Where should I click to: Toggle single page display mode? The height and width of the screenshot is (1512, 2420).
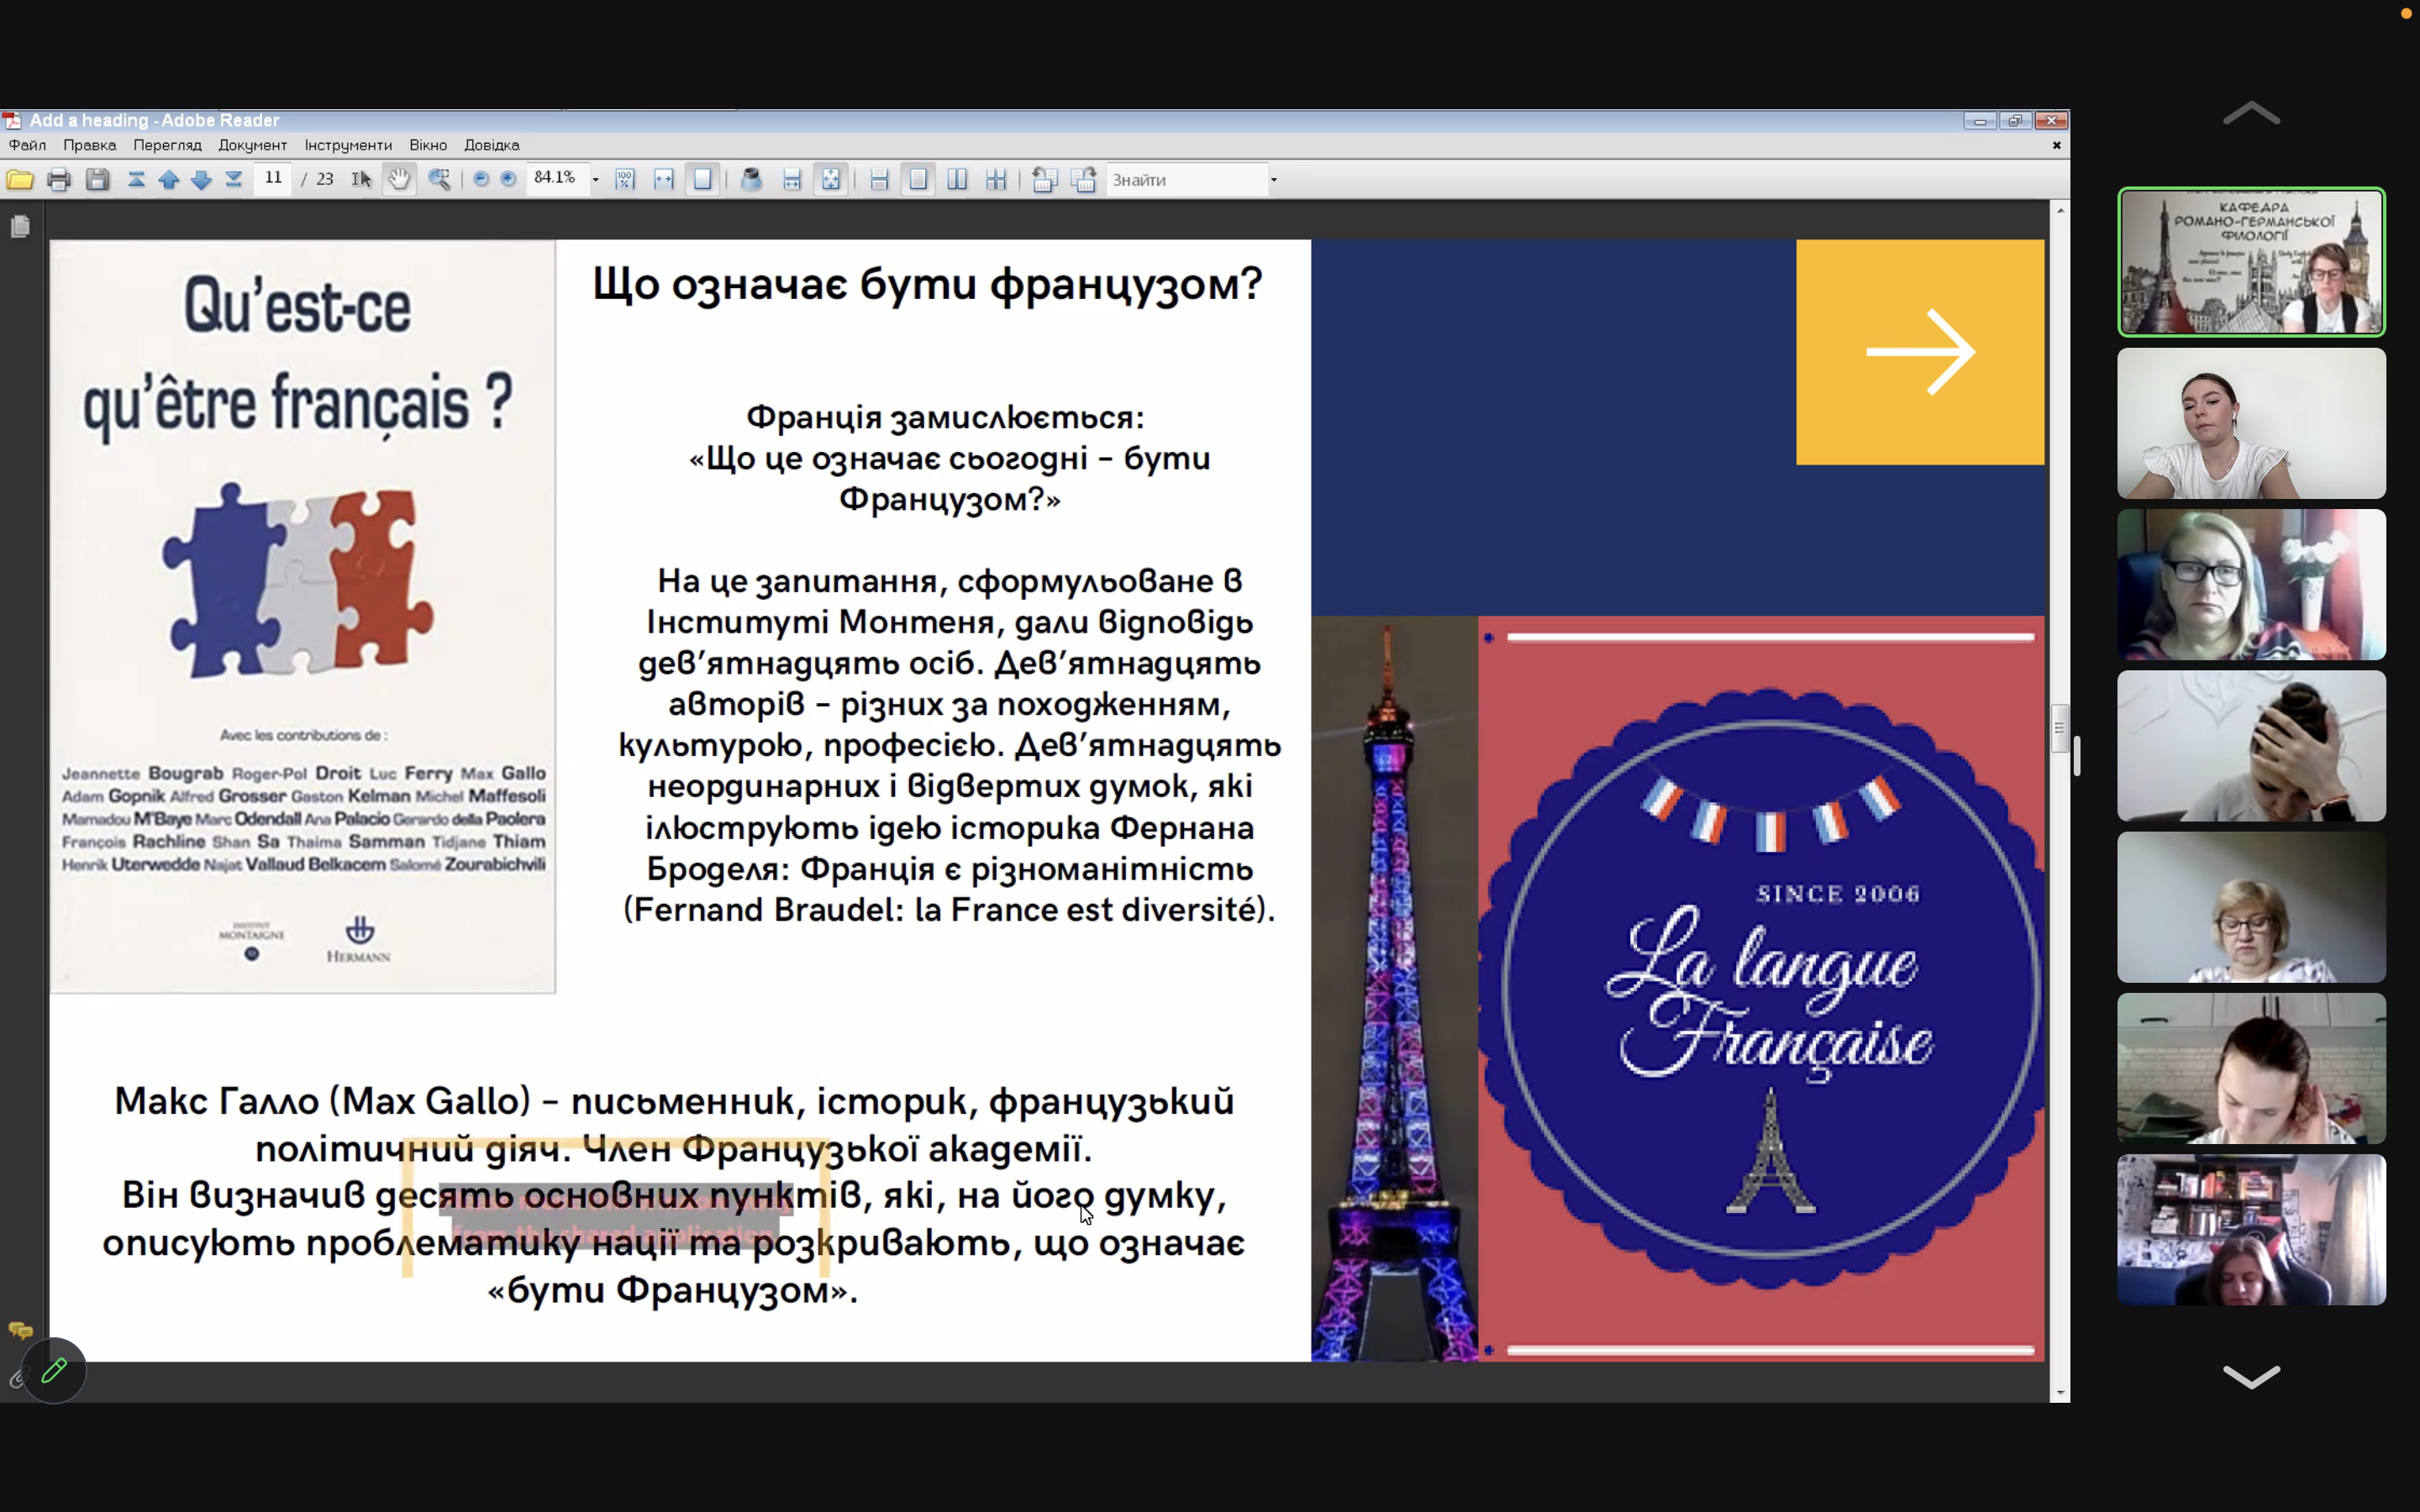coord(918,179)
